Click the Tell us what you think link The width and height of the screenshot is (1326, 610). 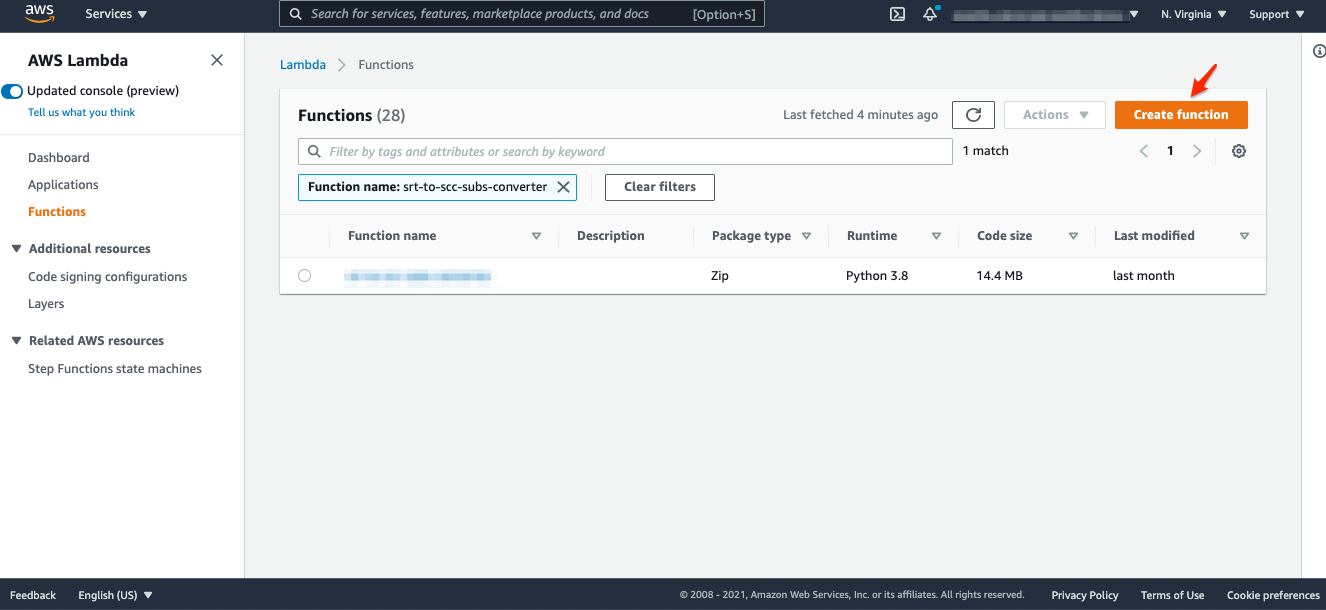pos(82,112)
